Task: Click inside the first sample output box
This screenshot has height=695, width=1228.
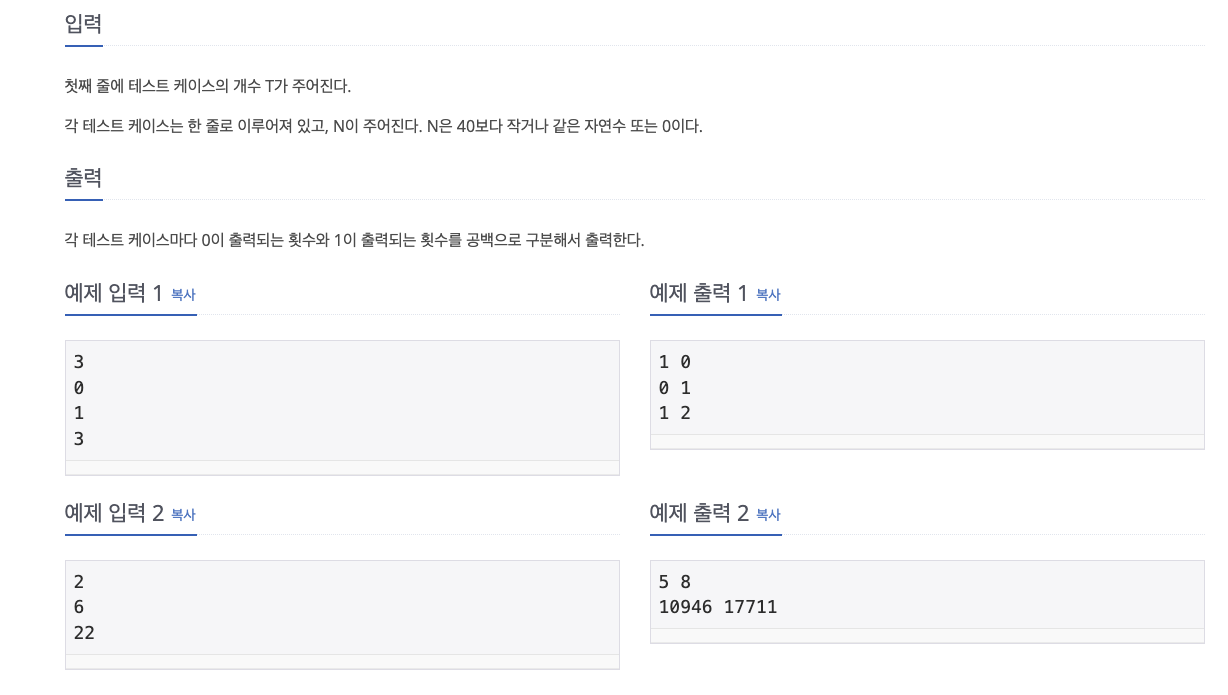Action: (x=925, y=390)
